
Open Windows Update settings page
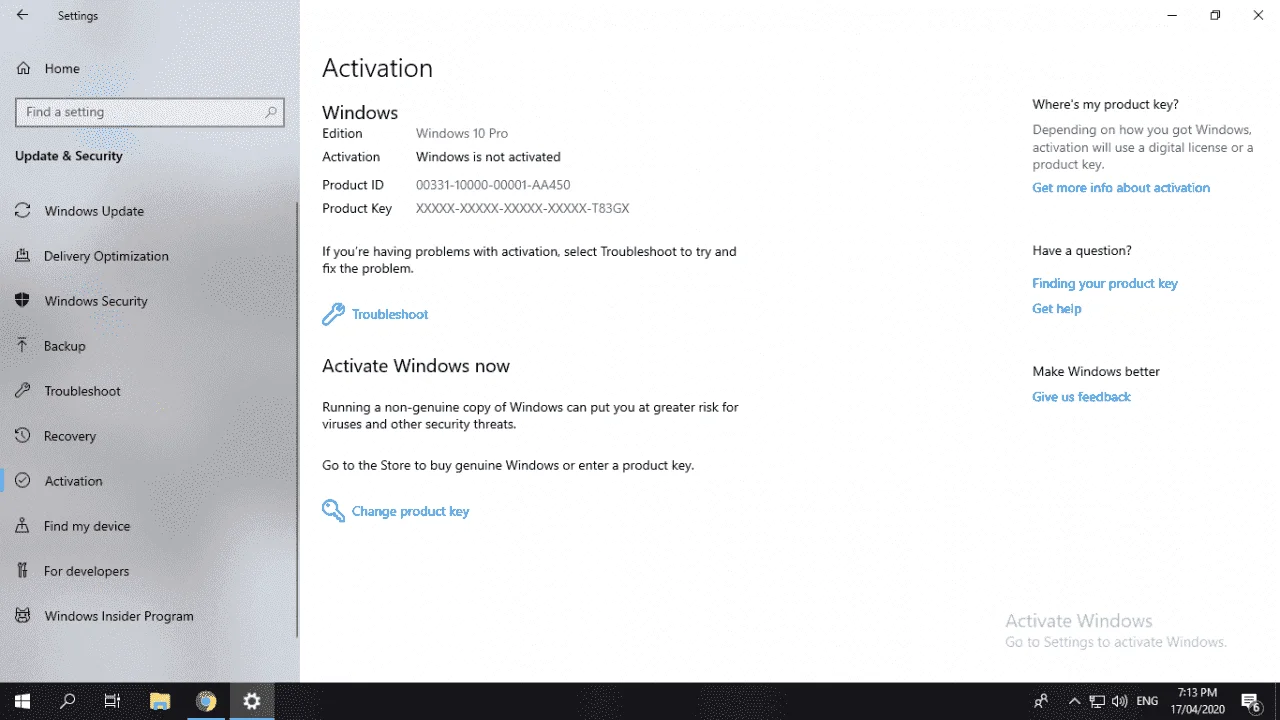tap(94, 211)
